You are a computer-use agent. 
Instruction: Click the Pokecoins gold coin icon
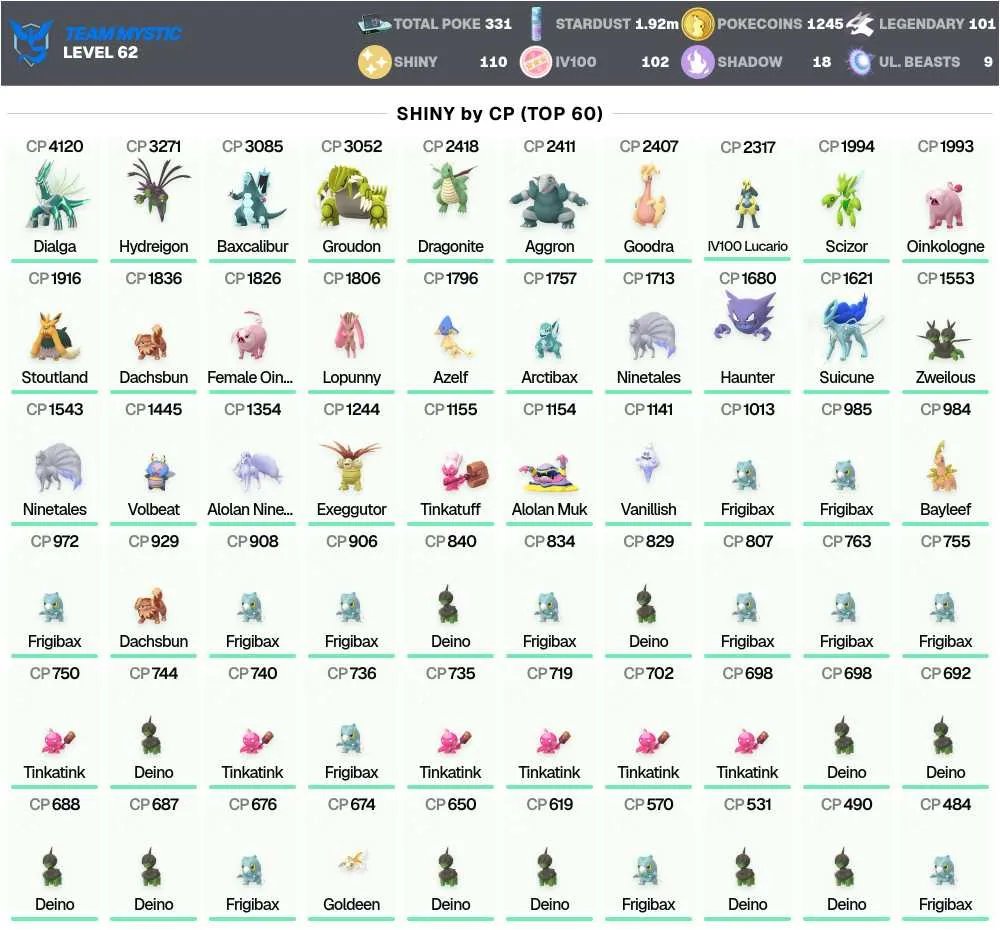coord(697,24)
